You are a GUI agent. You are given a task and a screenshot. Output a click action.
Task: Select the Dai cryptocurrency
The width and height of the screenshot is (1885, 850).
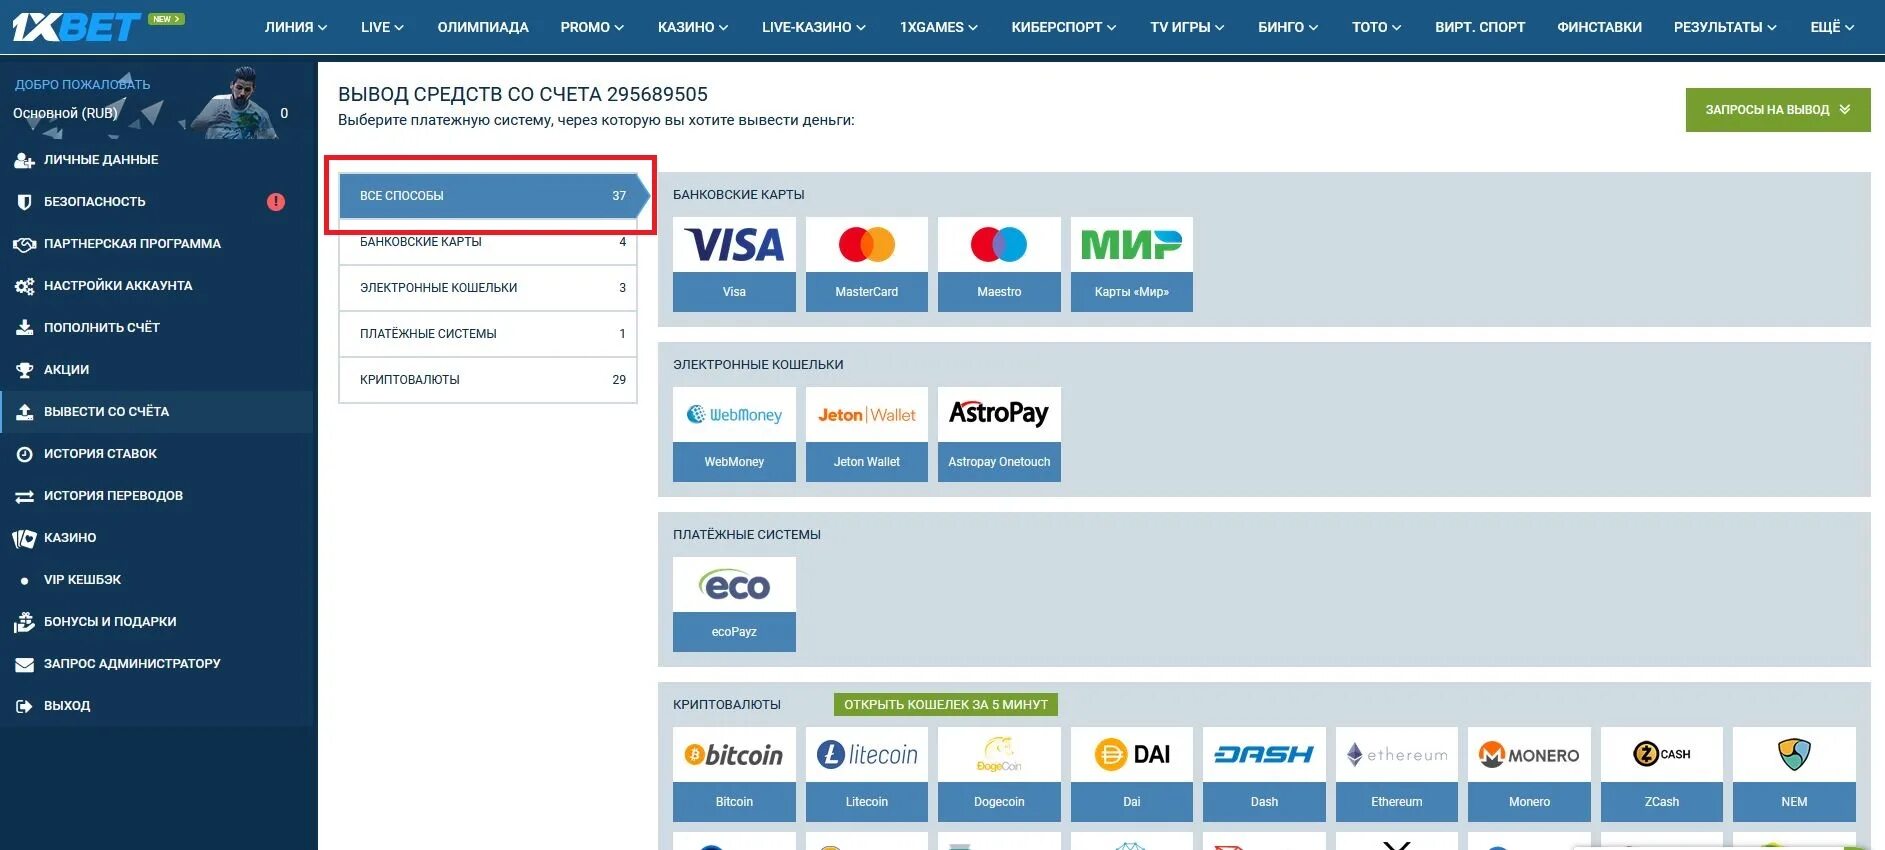click(1132, 774)
